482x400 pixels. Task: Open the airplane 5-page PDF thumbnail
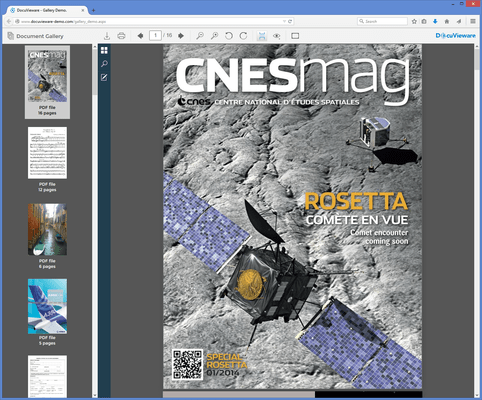click(47, 306)
